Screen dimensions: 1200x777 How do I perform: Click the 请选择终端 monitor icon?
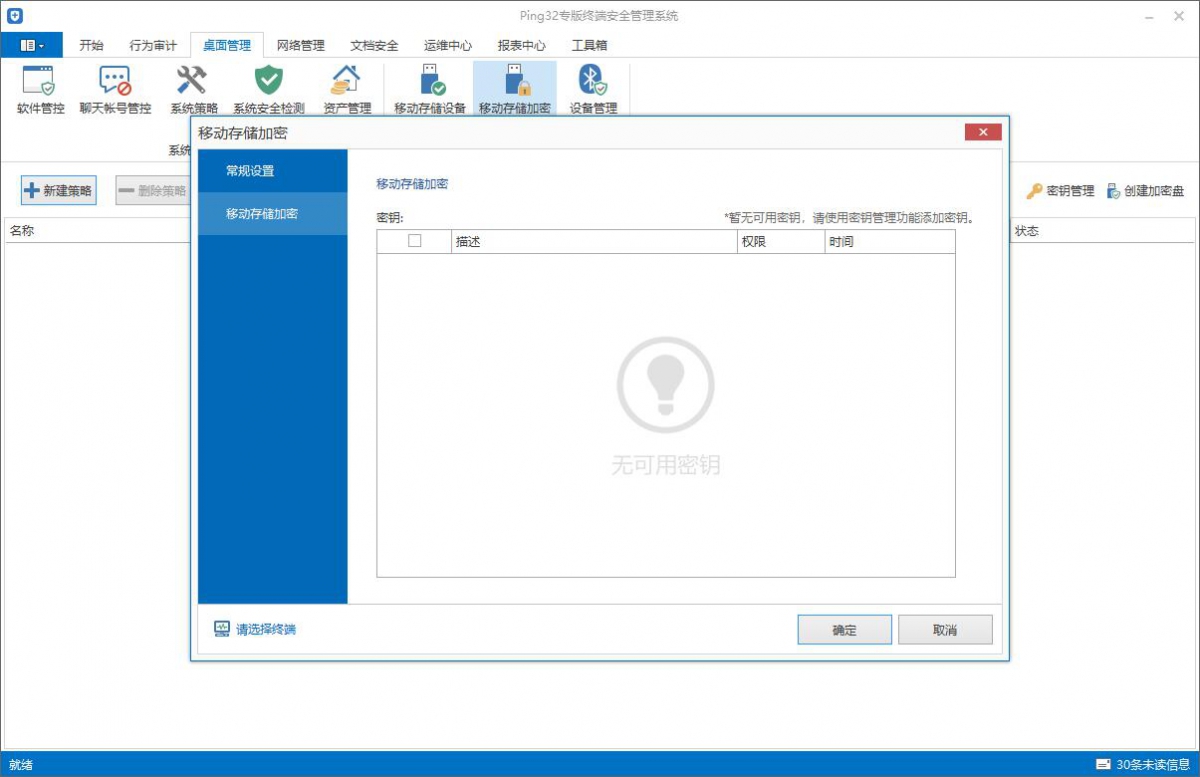(x=222, y=629)
